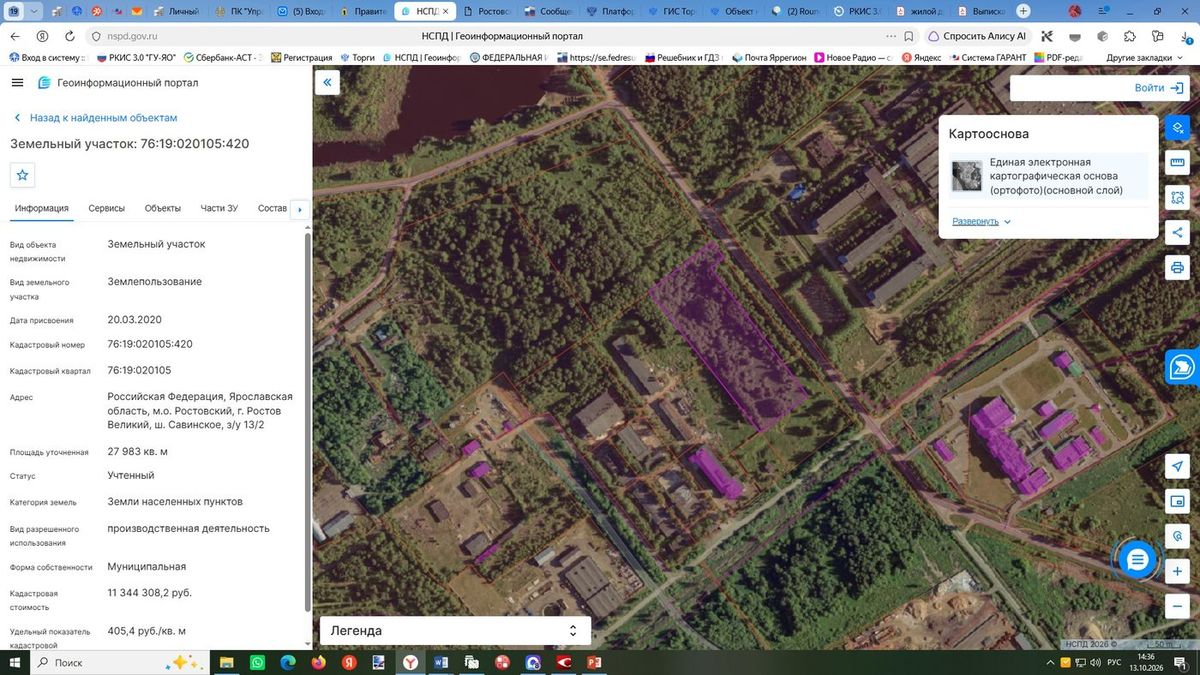The image size is (1200, 675).
Task: Open Microsoft Word from the taskbar
Action: (x=441, y=663)
